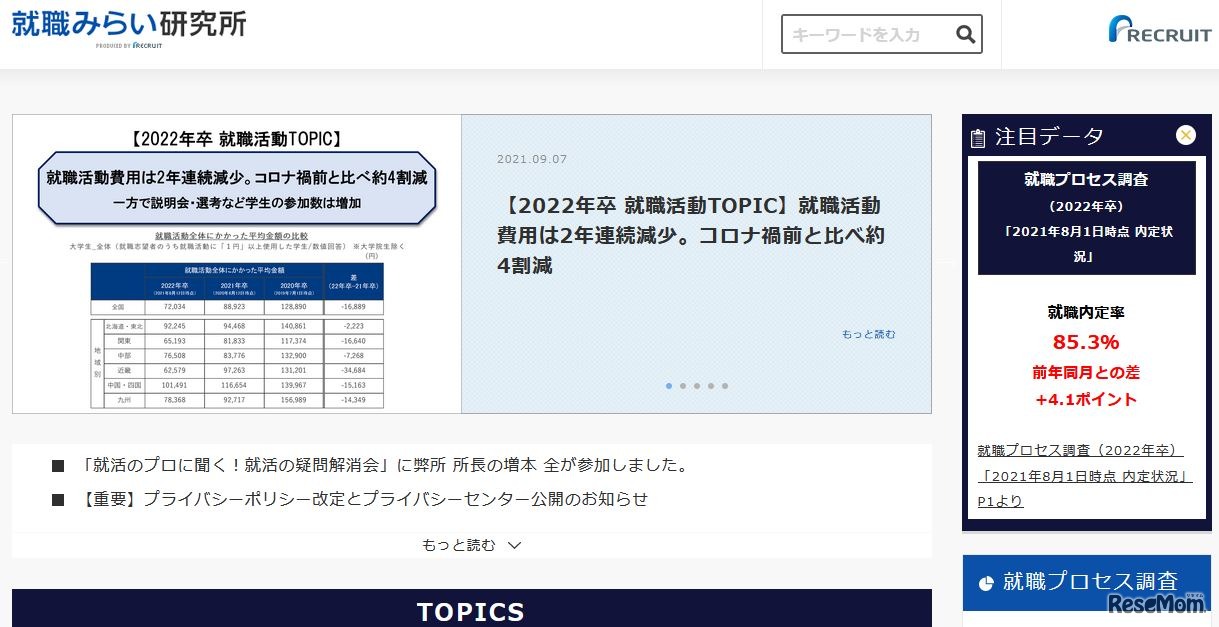Open the 就職プロセス調査（2022年卒）underlined report link
Image resolution: width=1219 pixels, height=627 pixels.
pos(1086,475)
